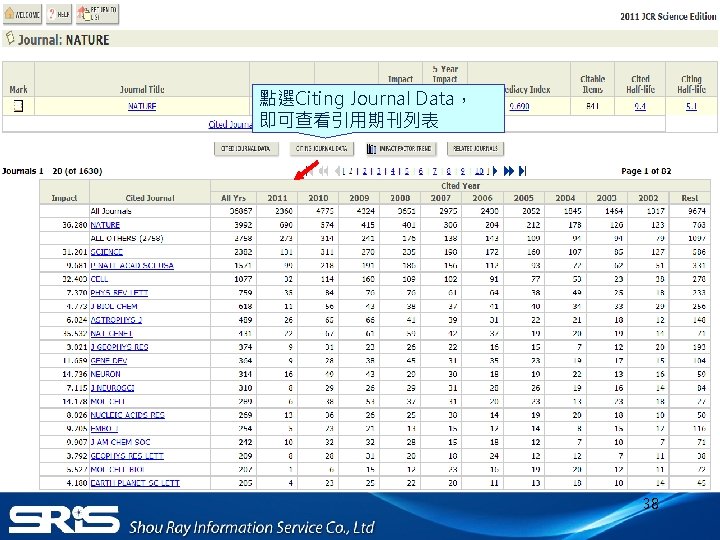720x540 pixels.
Task: Click SCIENCE's All Yrs value 2382
Action: pos(243,252)
